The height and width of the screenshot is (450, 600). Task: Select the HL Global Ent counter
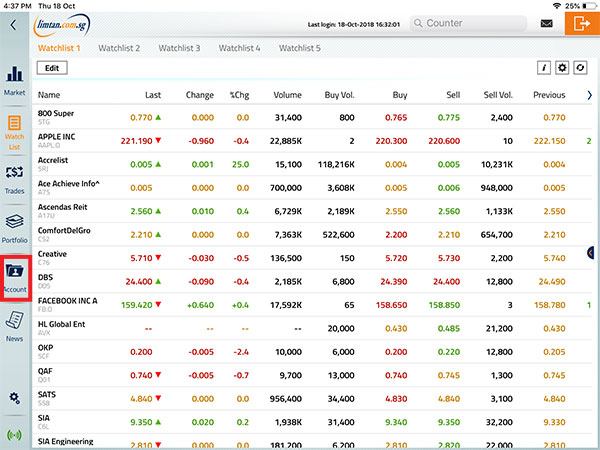pos(61,324)
